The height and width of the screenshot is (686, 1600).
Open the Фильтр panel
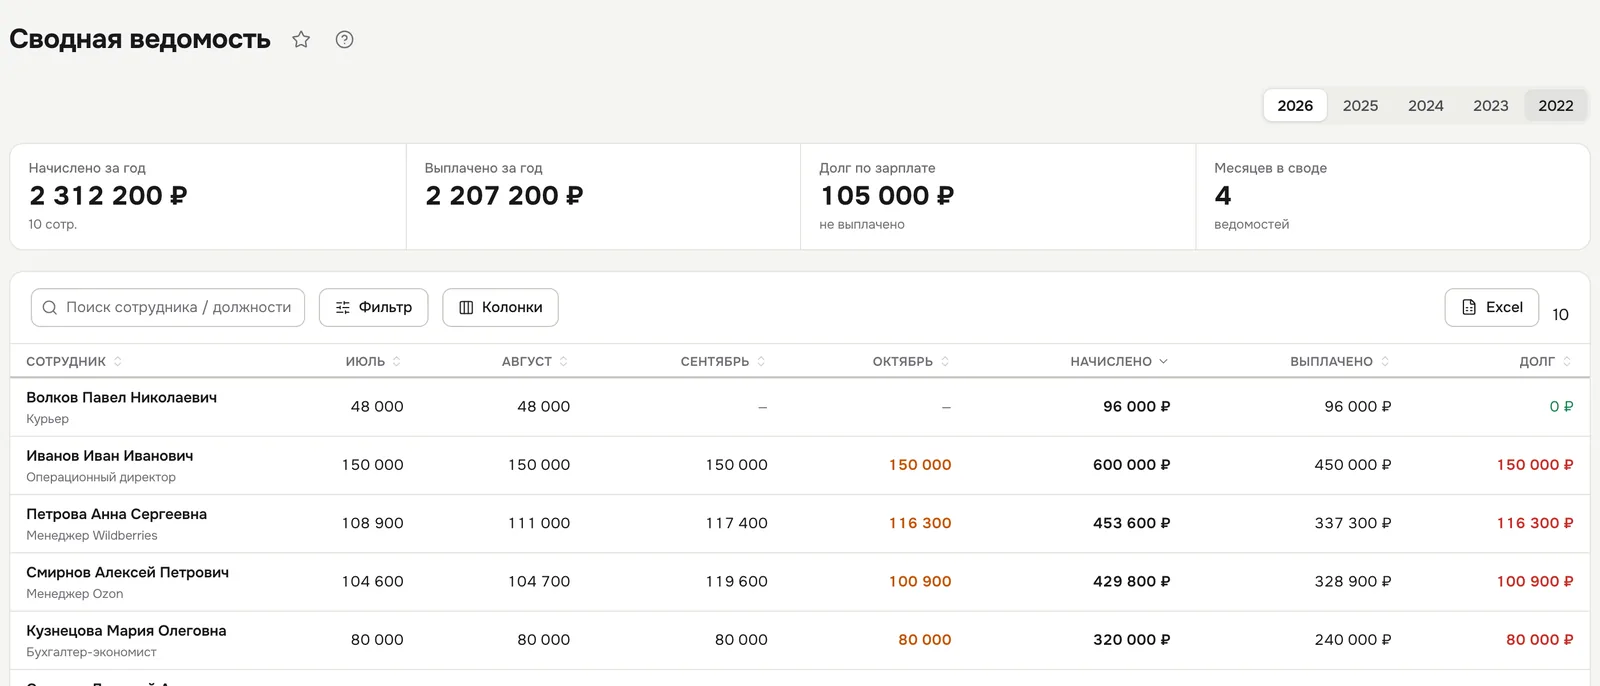click(374, 308)
